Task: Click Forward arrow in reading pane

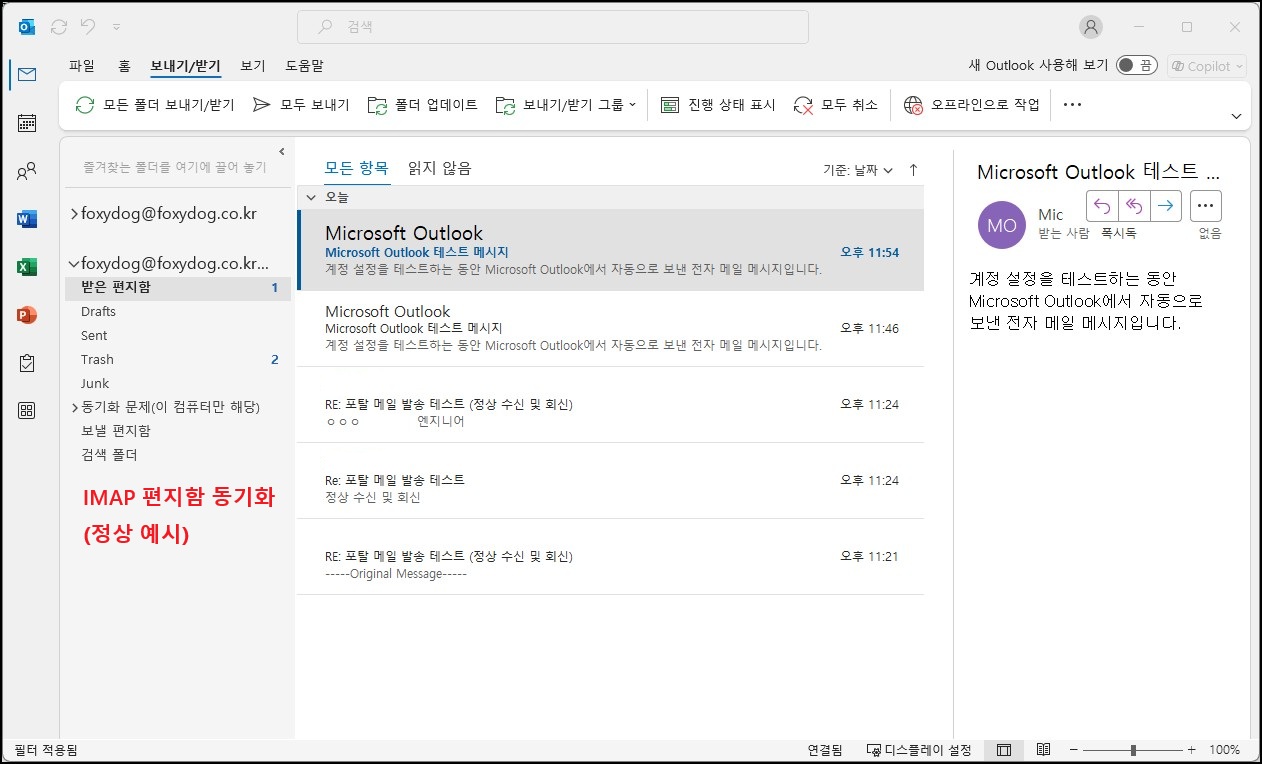Action: (1166, 206)
